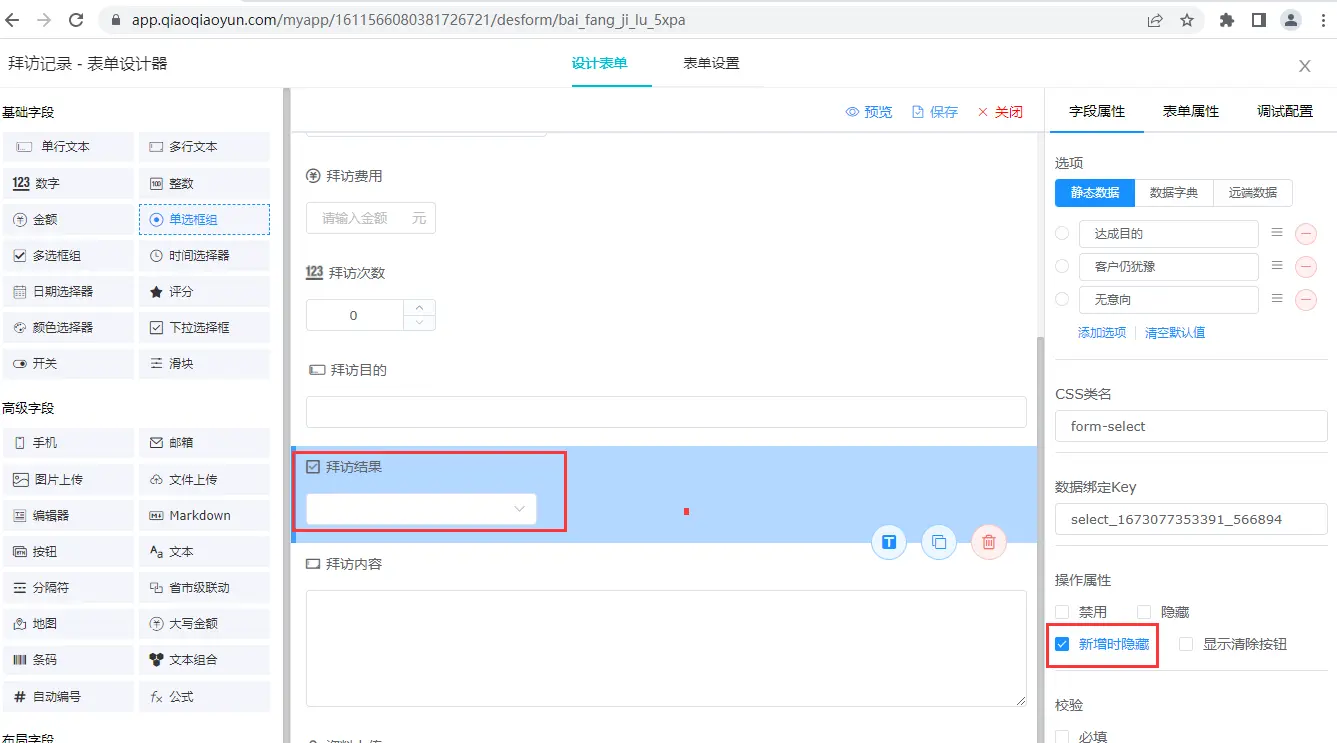Decrease the 拜访次数 stepper value
1337x743 pixels.
tap(419, 323)
